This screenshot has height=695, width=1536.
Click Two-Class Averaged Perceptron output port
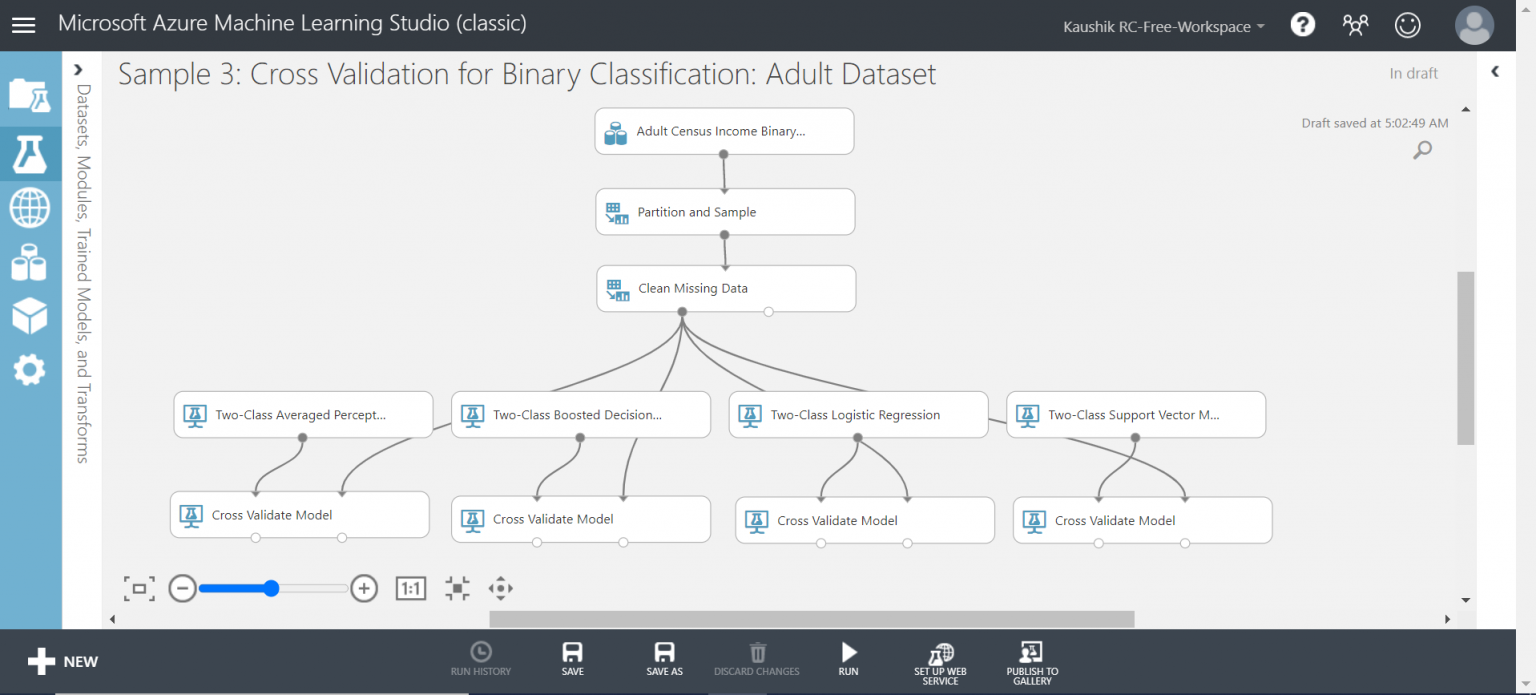(x=303, y=437)
